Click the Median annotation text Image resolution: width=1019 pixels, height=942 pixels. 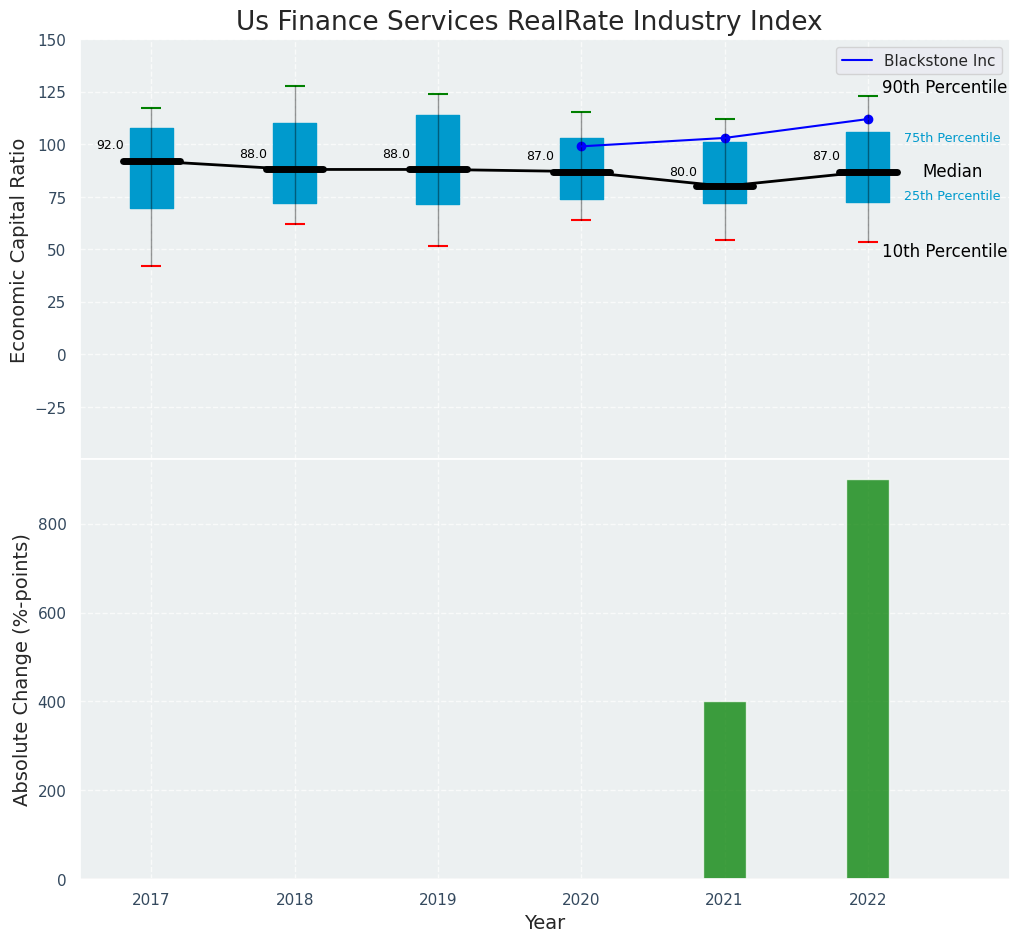pos(952,172)
